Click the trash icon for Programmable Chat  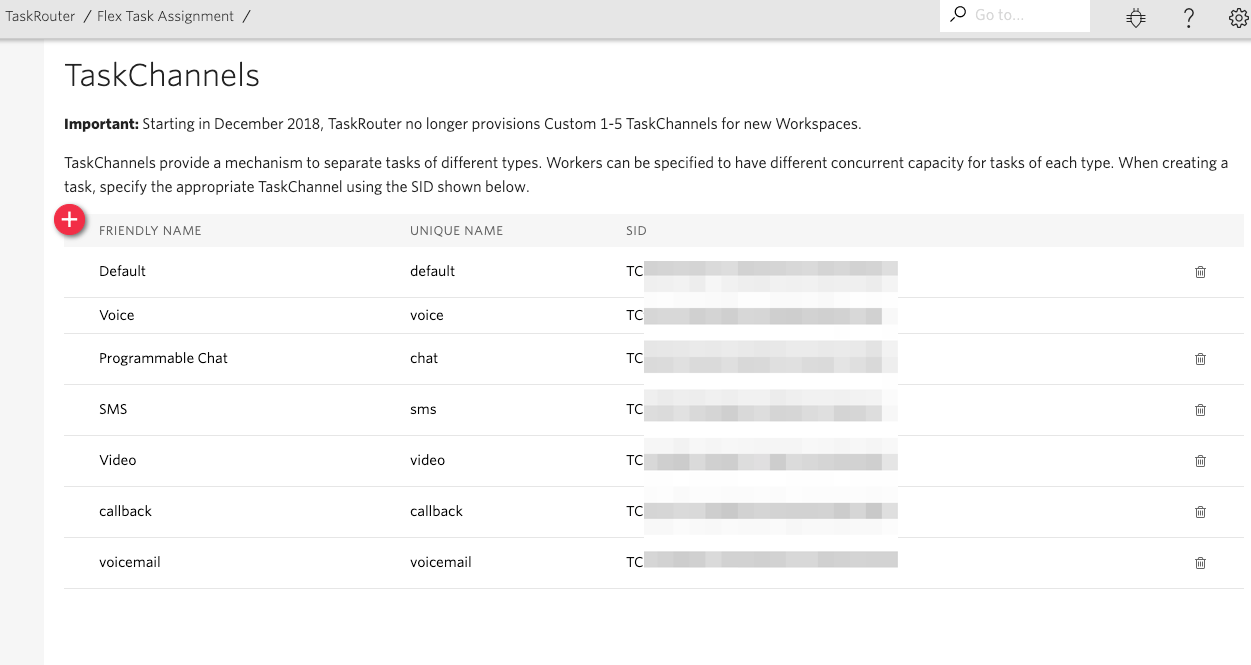click(x=1200, y=358)
